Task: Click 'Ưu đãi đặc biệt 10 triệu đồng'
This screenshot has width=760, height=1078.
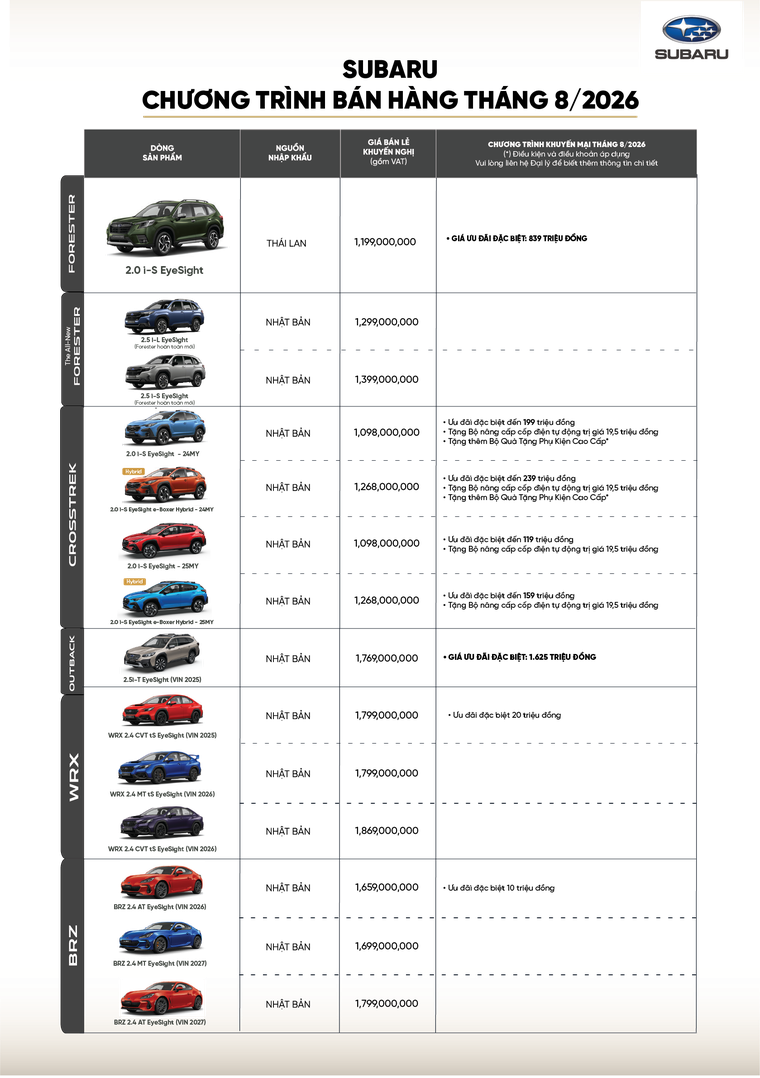Action: click(x=499, y=888)
